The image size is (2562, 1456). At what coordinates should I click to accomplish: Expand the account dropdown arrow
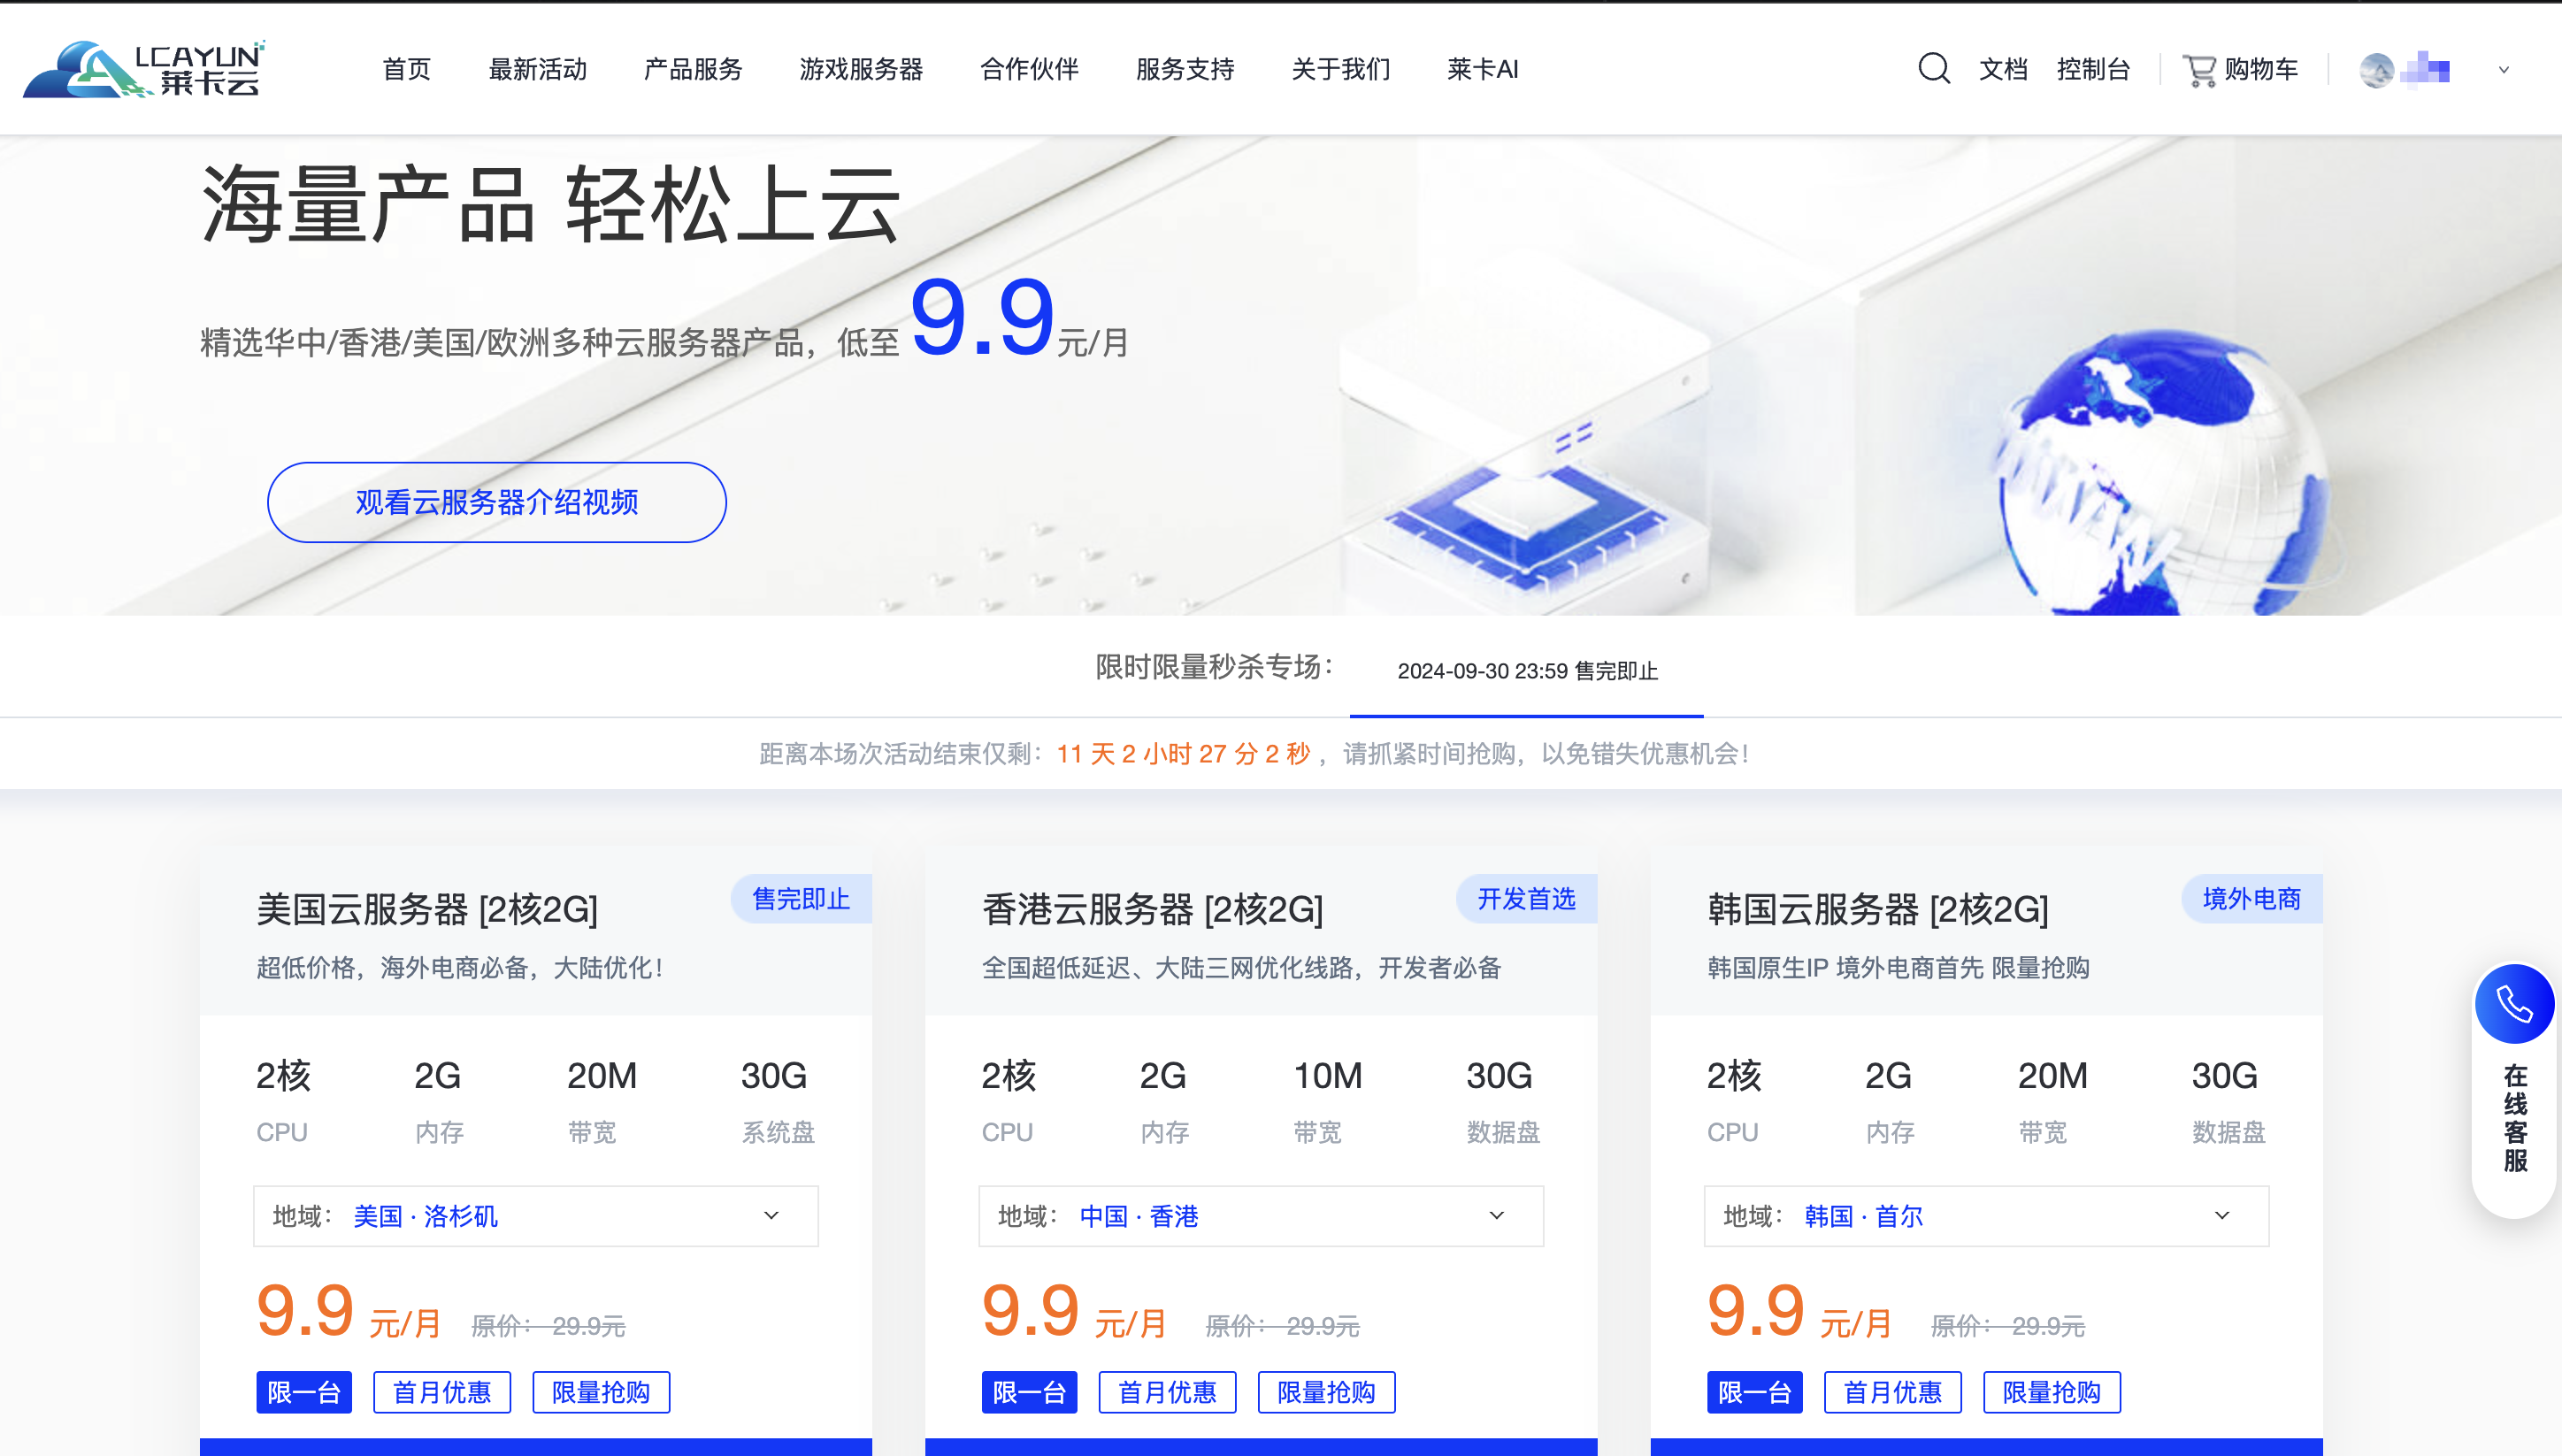pyautogui.click(x=2504, y=70)
